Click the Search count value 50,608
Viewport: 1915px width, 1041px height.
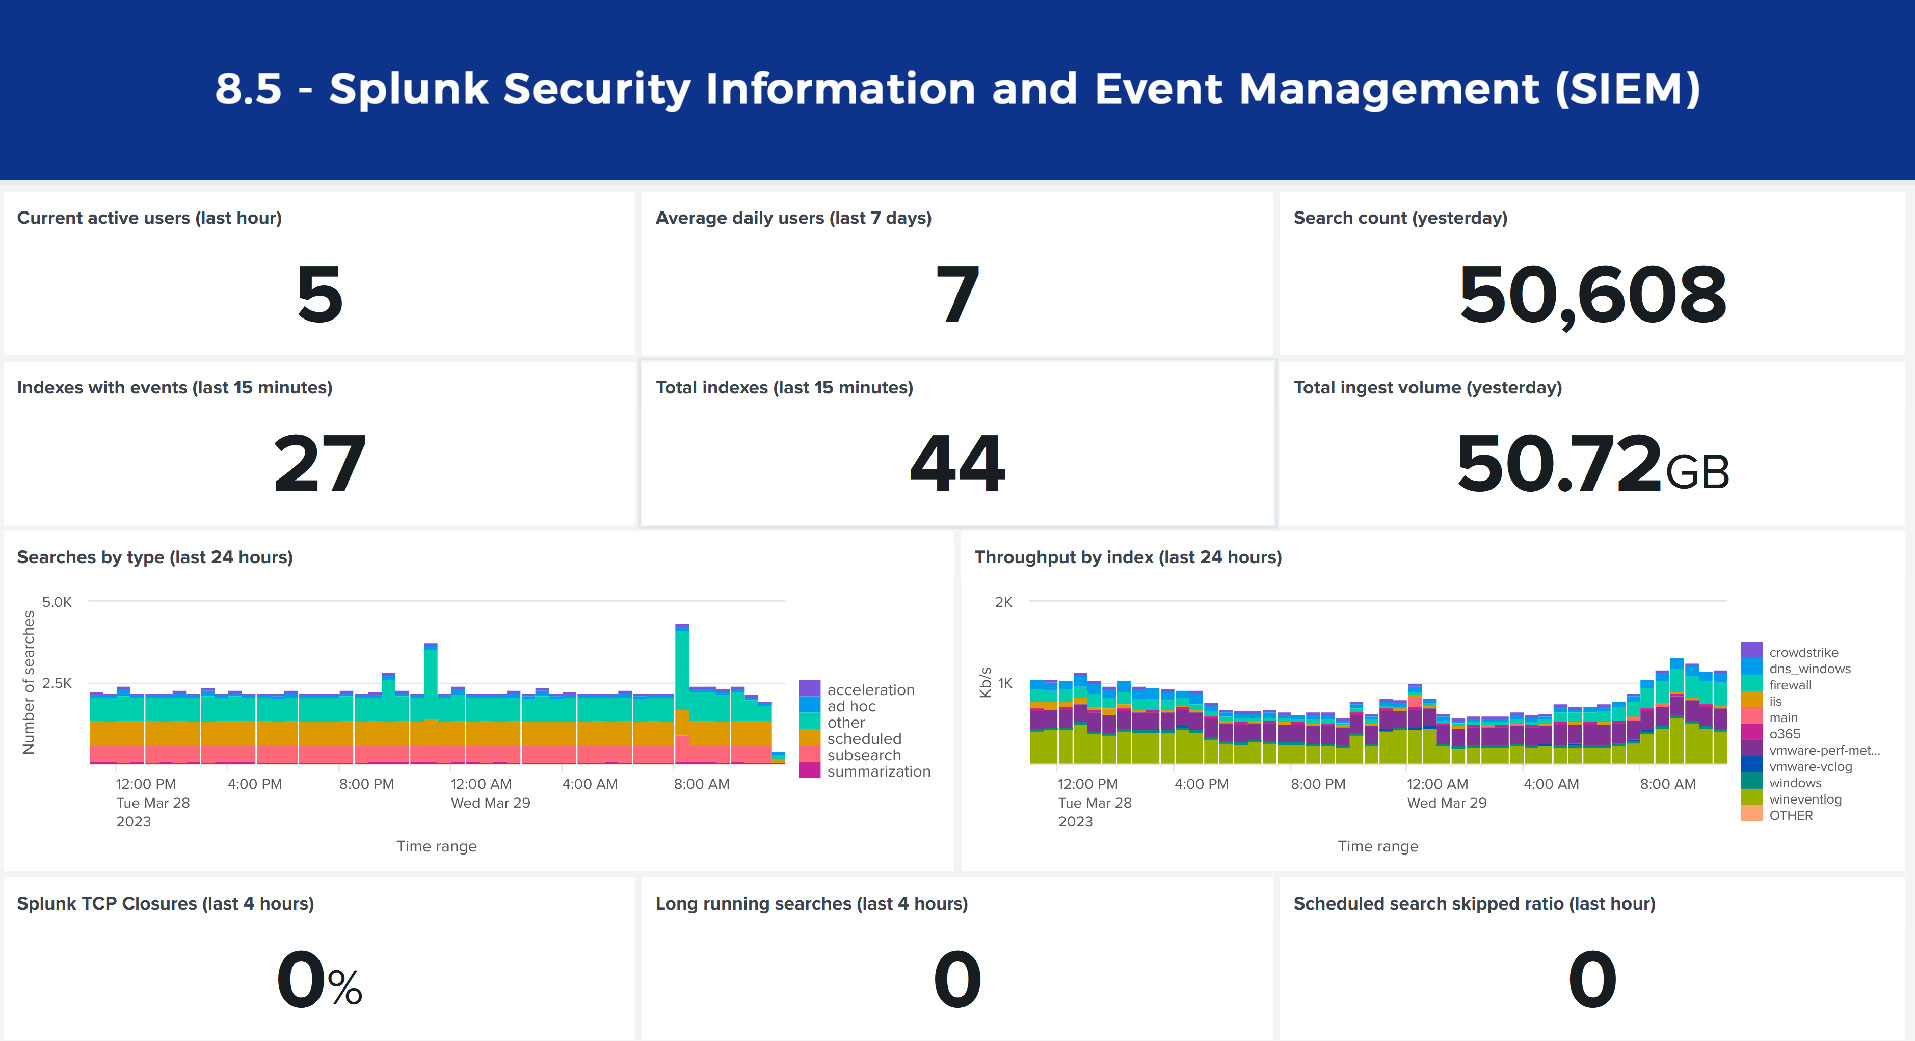pos(1592,295)
